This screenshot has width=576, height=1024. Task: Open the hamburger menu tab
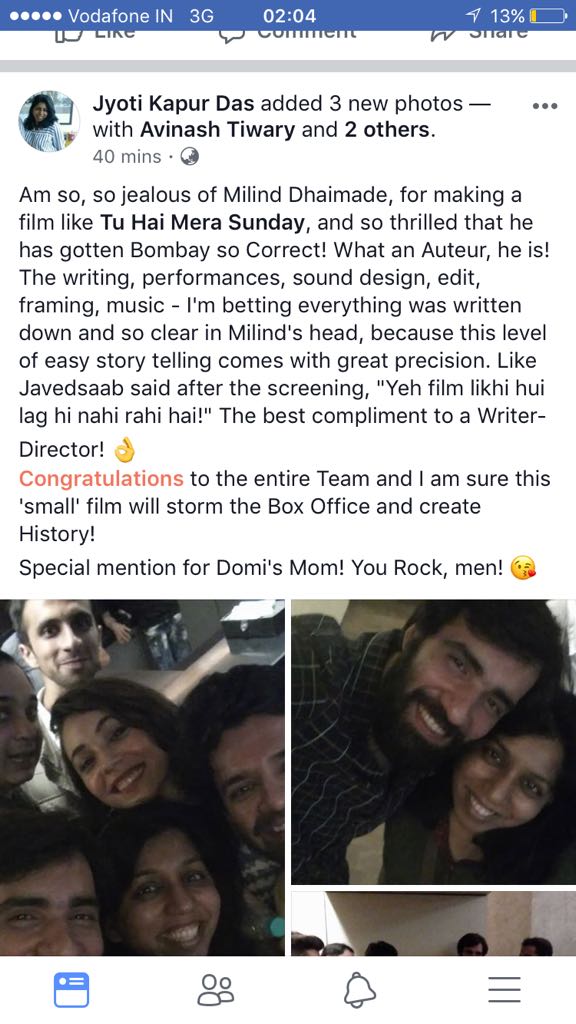[504, 990]
